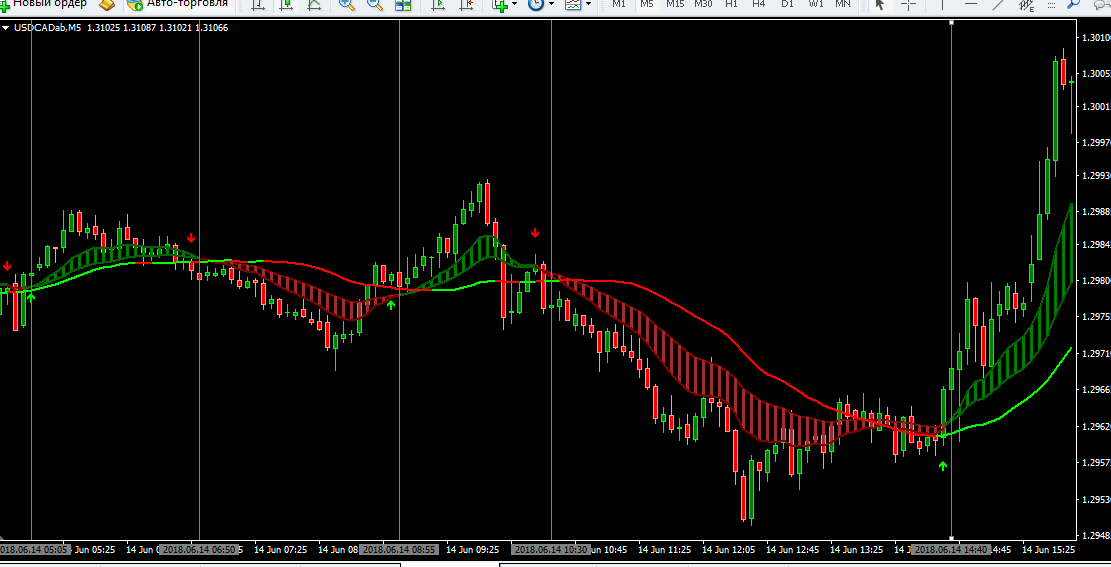Switch timeframe to M30

coord(703,4)
